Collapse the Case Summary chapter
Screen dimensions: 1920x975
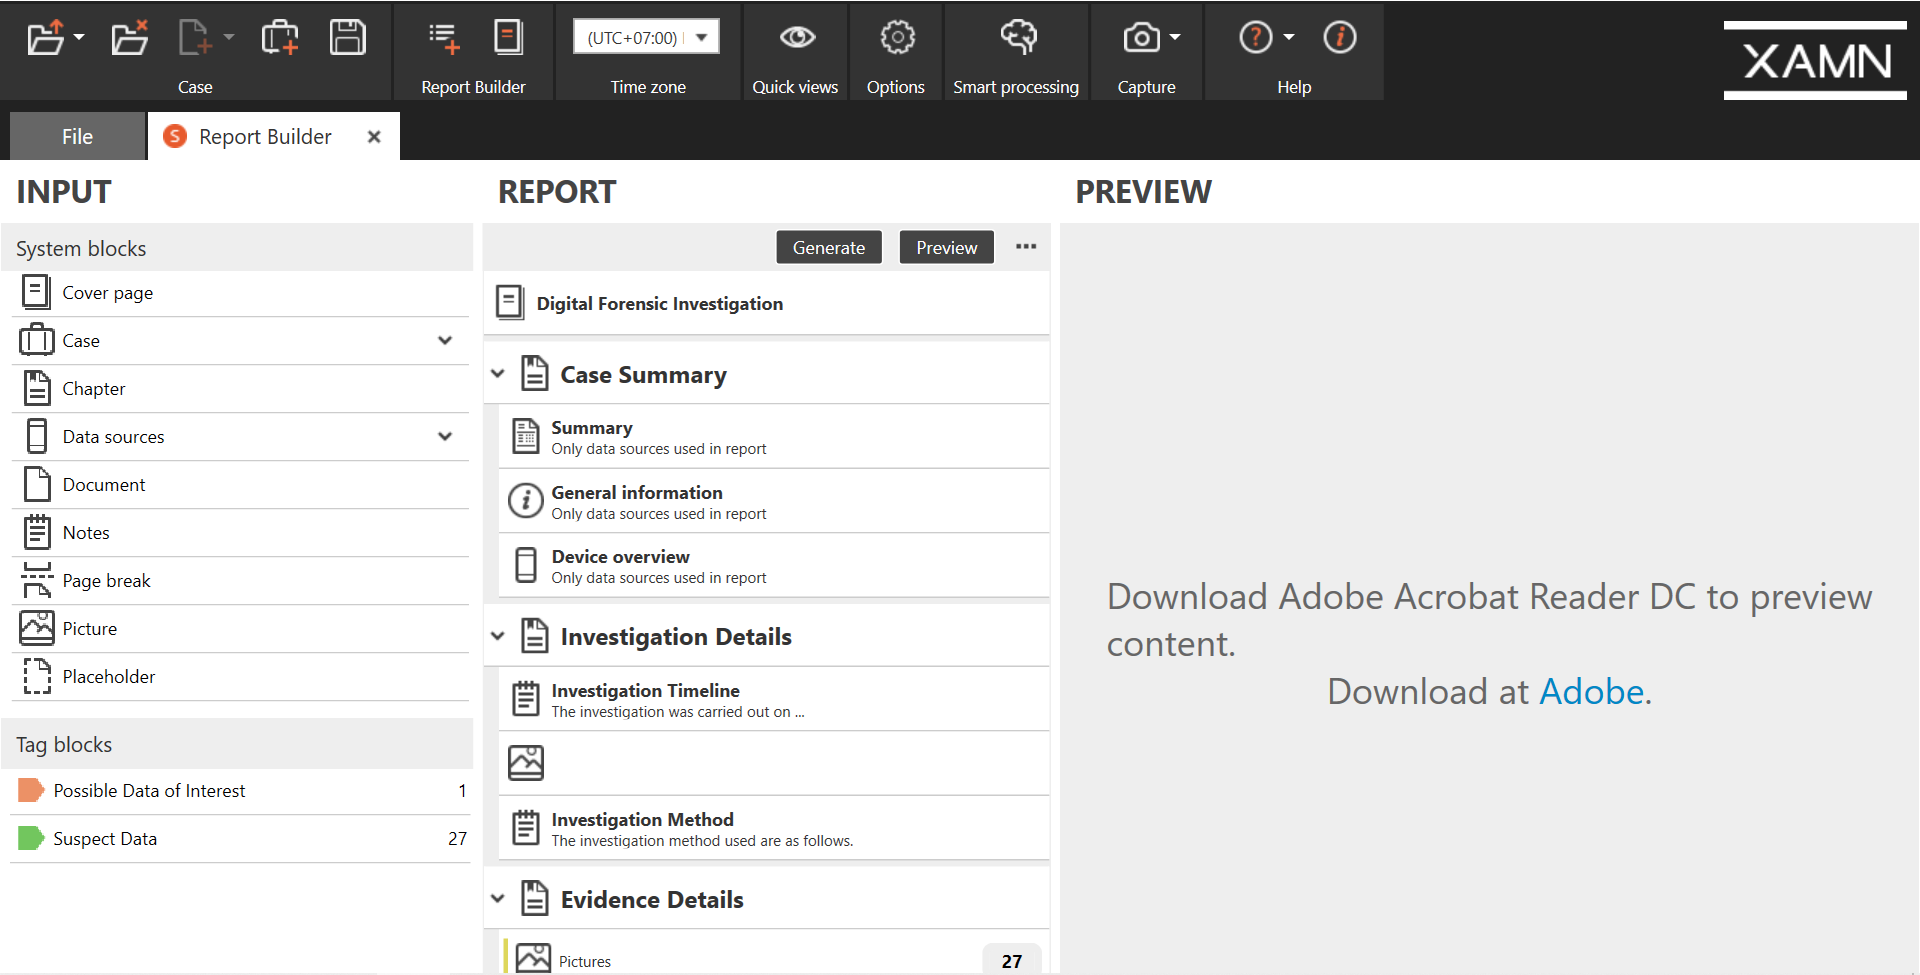pyautogui.click(x=498, y=374)
